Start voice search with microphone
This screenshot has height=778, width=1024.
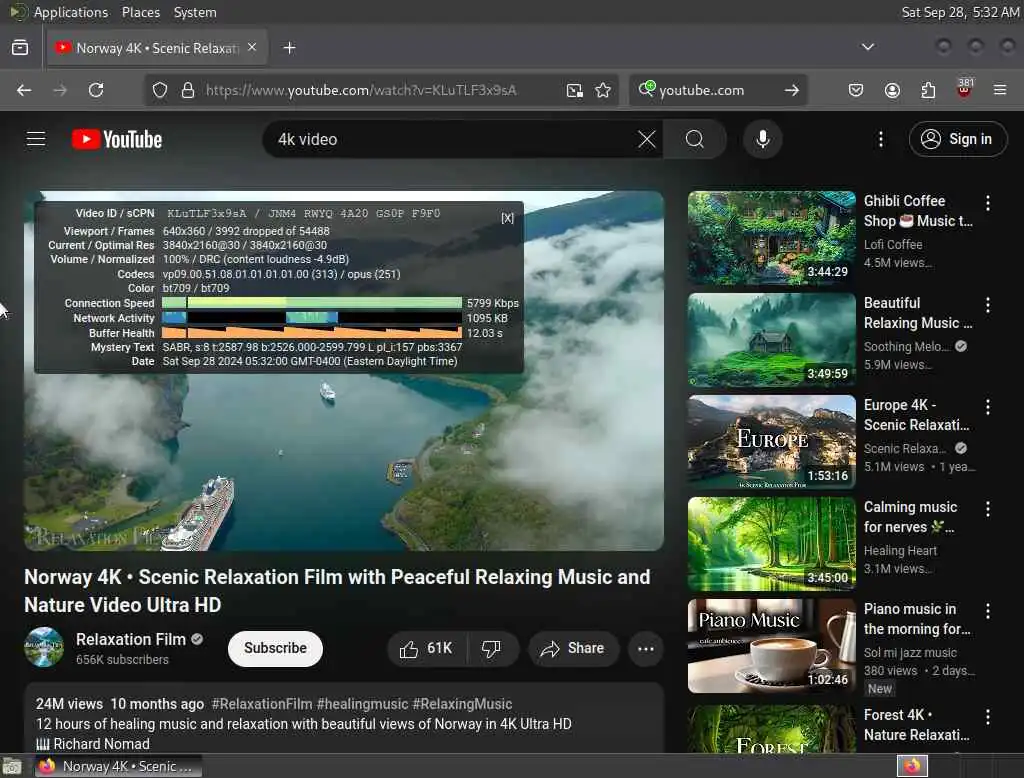point(762,139)
